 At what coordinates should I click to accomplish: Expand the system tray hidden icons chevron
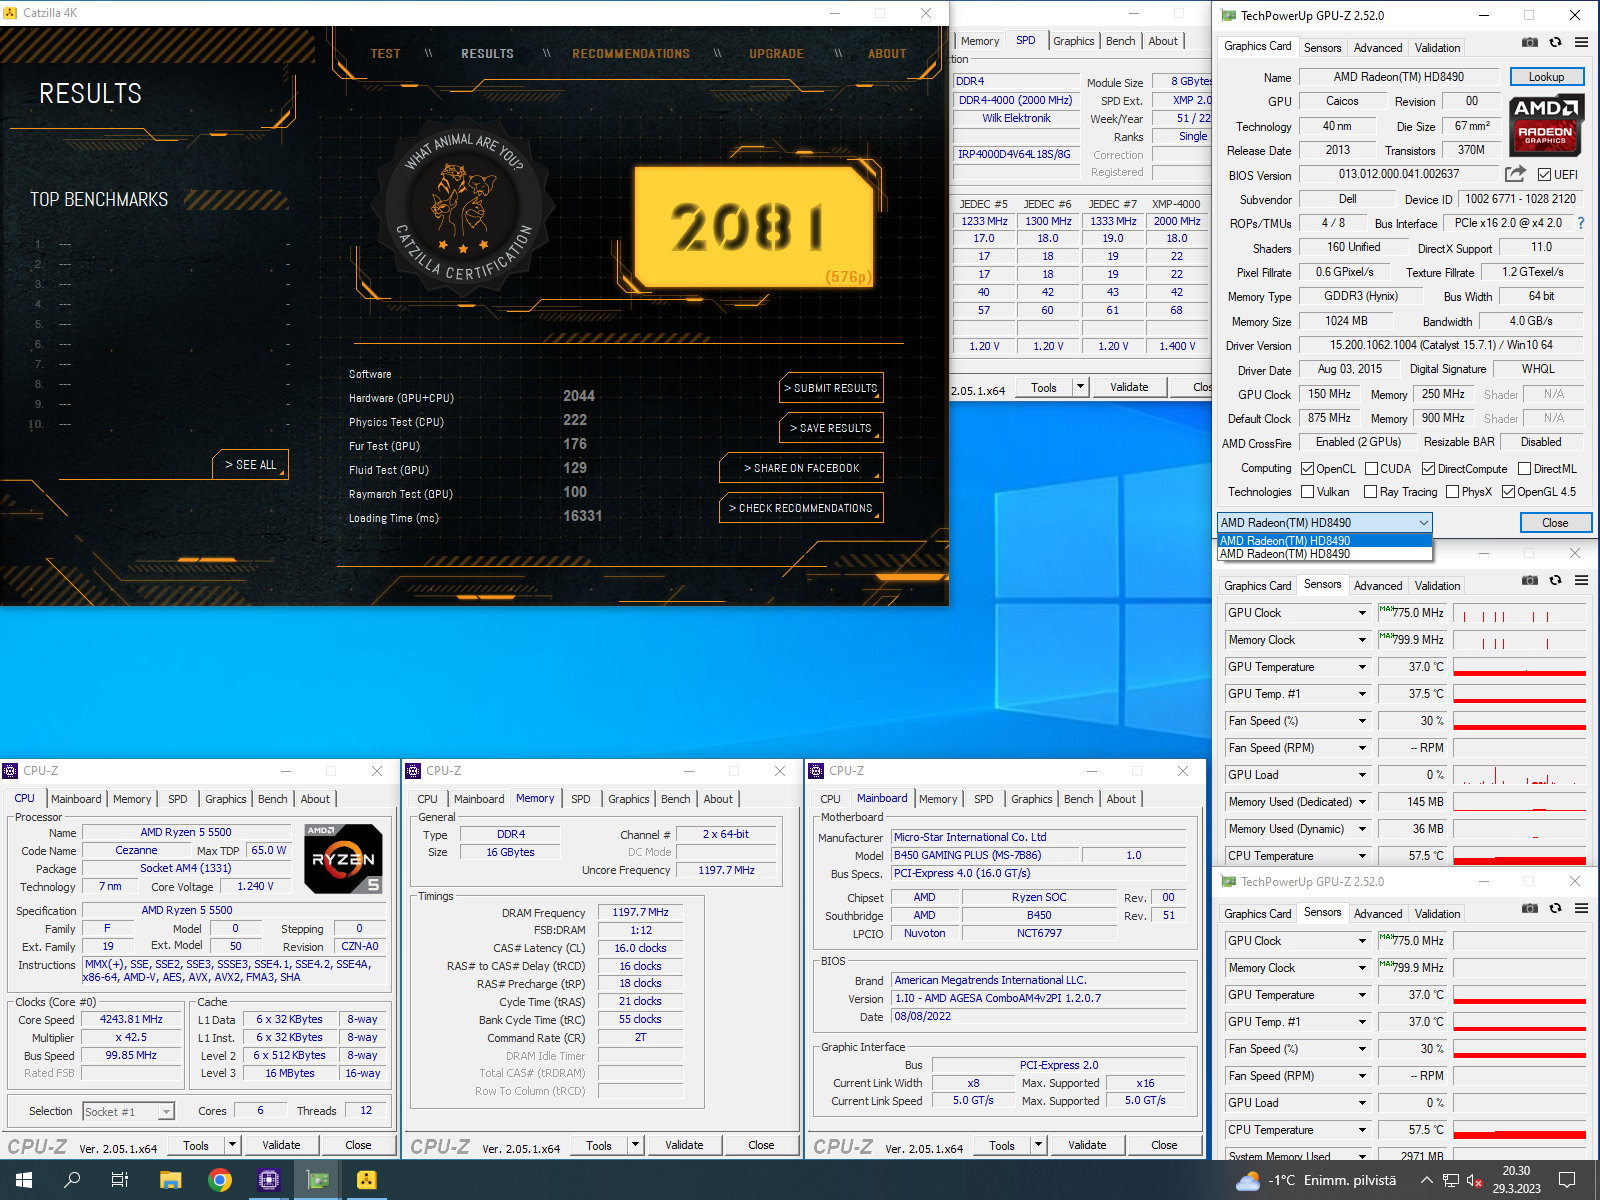(x=1426, y=1181)
